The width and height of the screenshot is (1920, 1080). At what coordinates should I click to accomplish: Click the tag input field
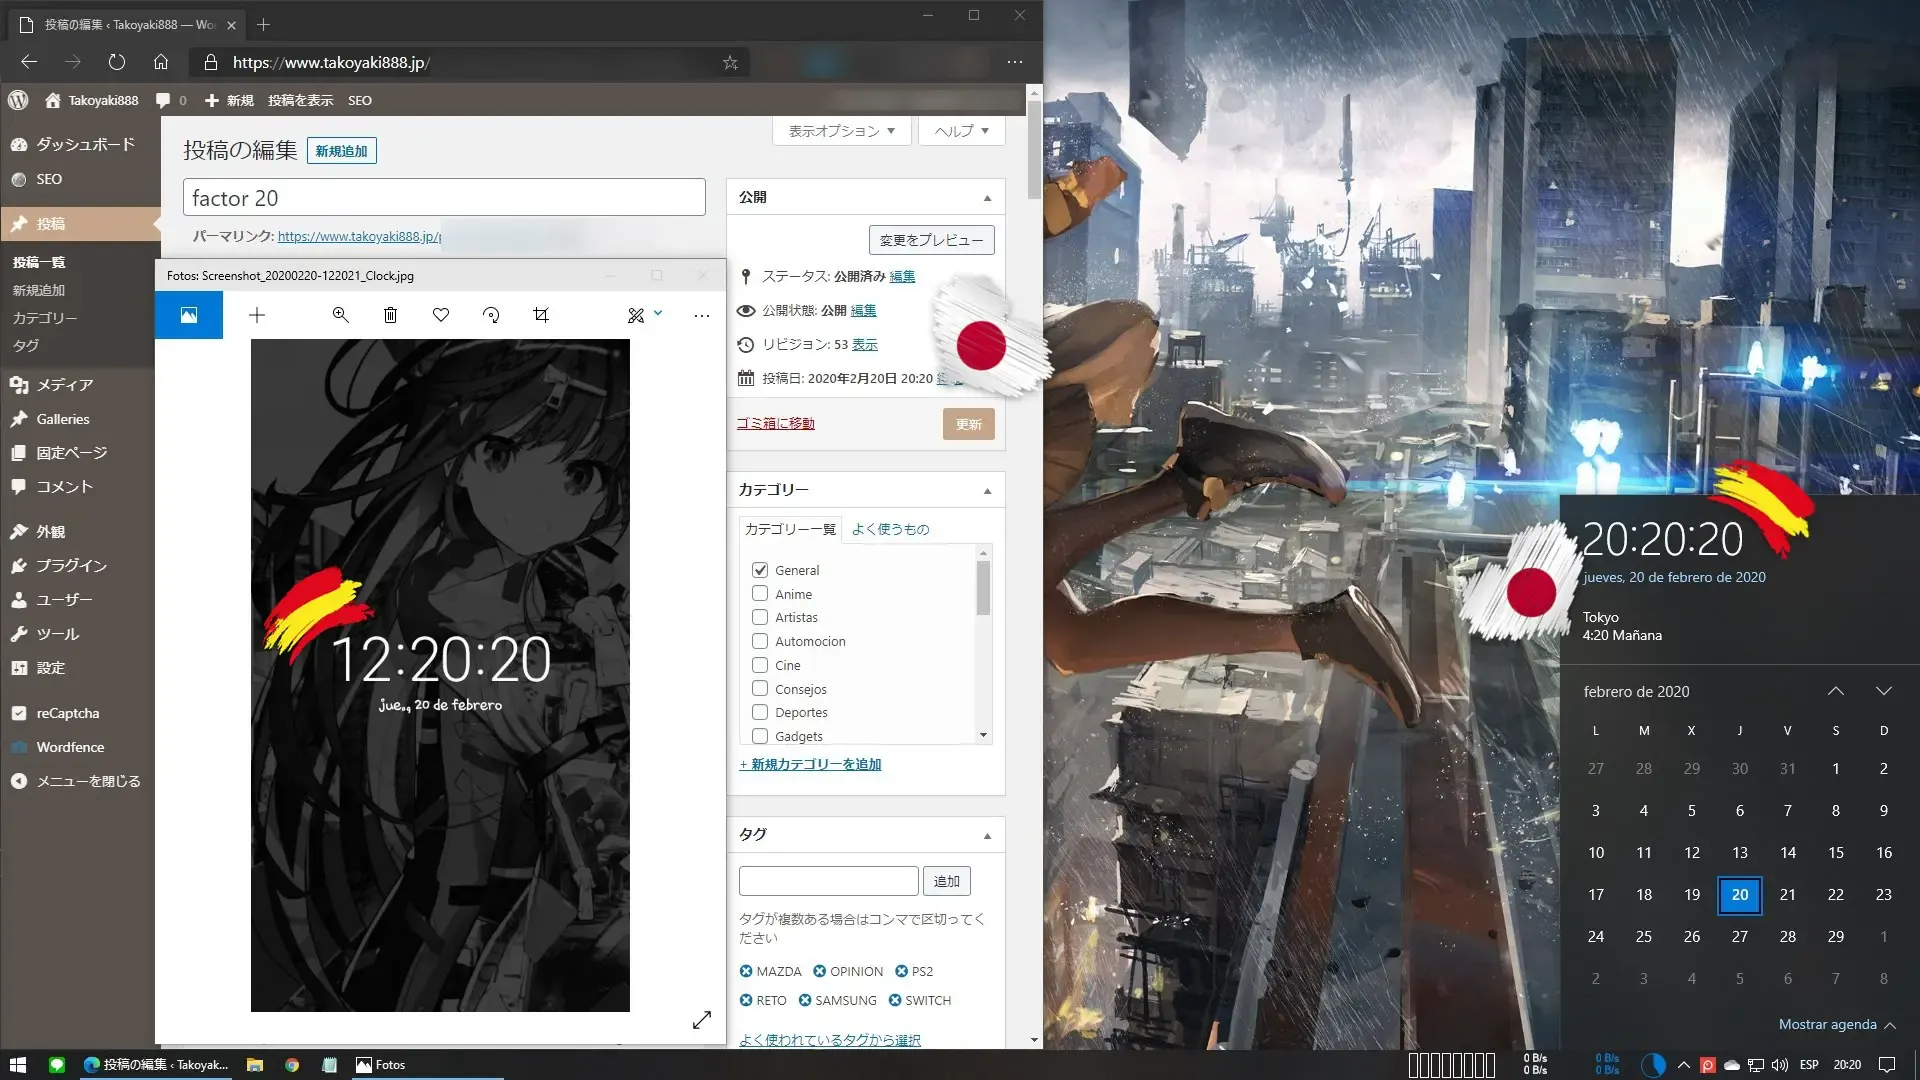pyautogui.click(x=828, y=881)
